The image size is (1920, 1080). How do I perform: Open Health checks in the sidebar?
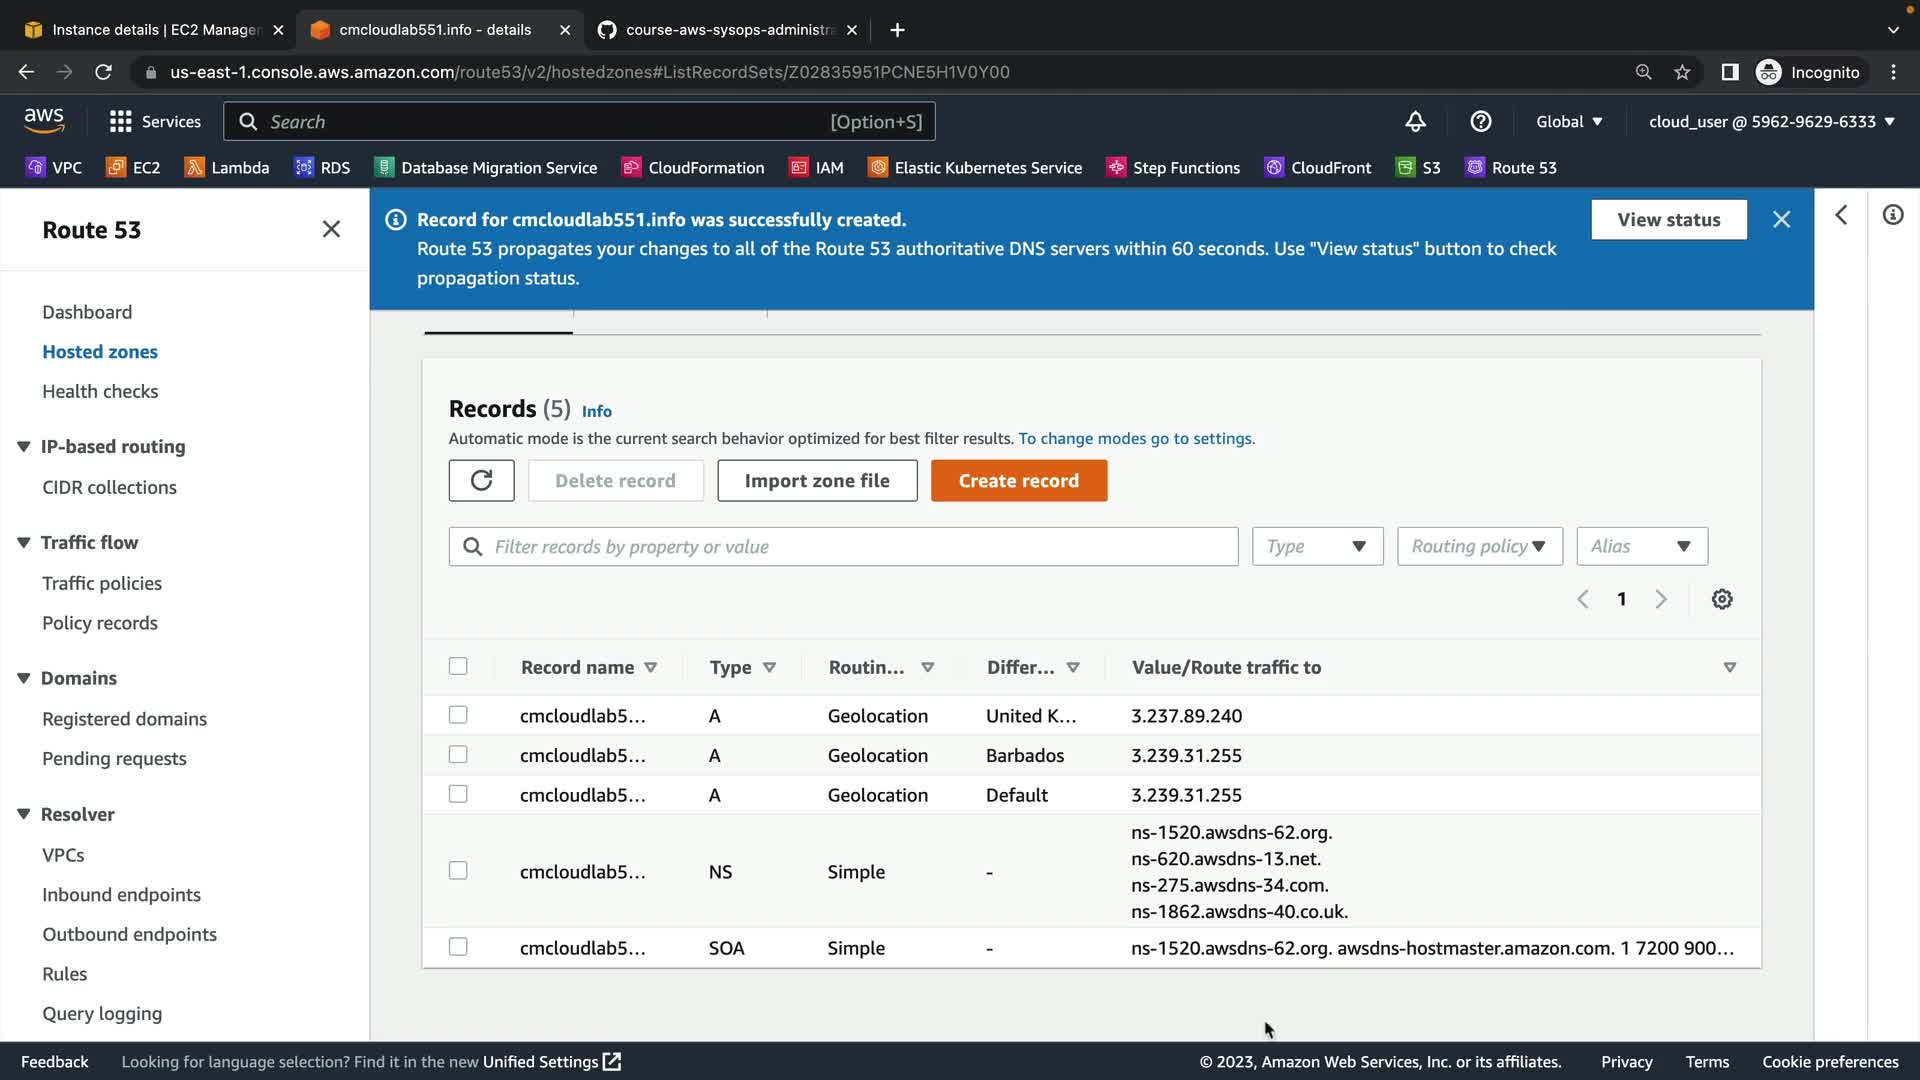click(x=100, y=392)
